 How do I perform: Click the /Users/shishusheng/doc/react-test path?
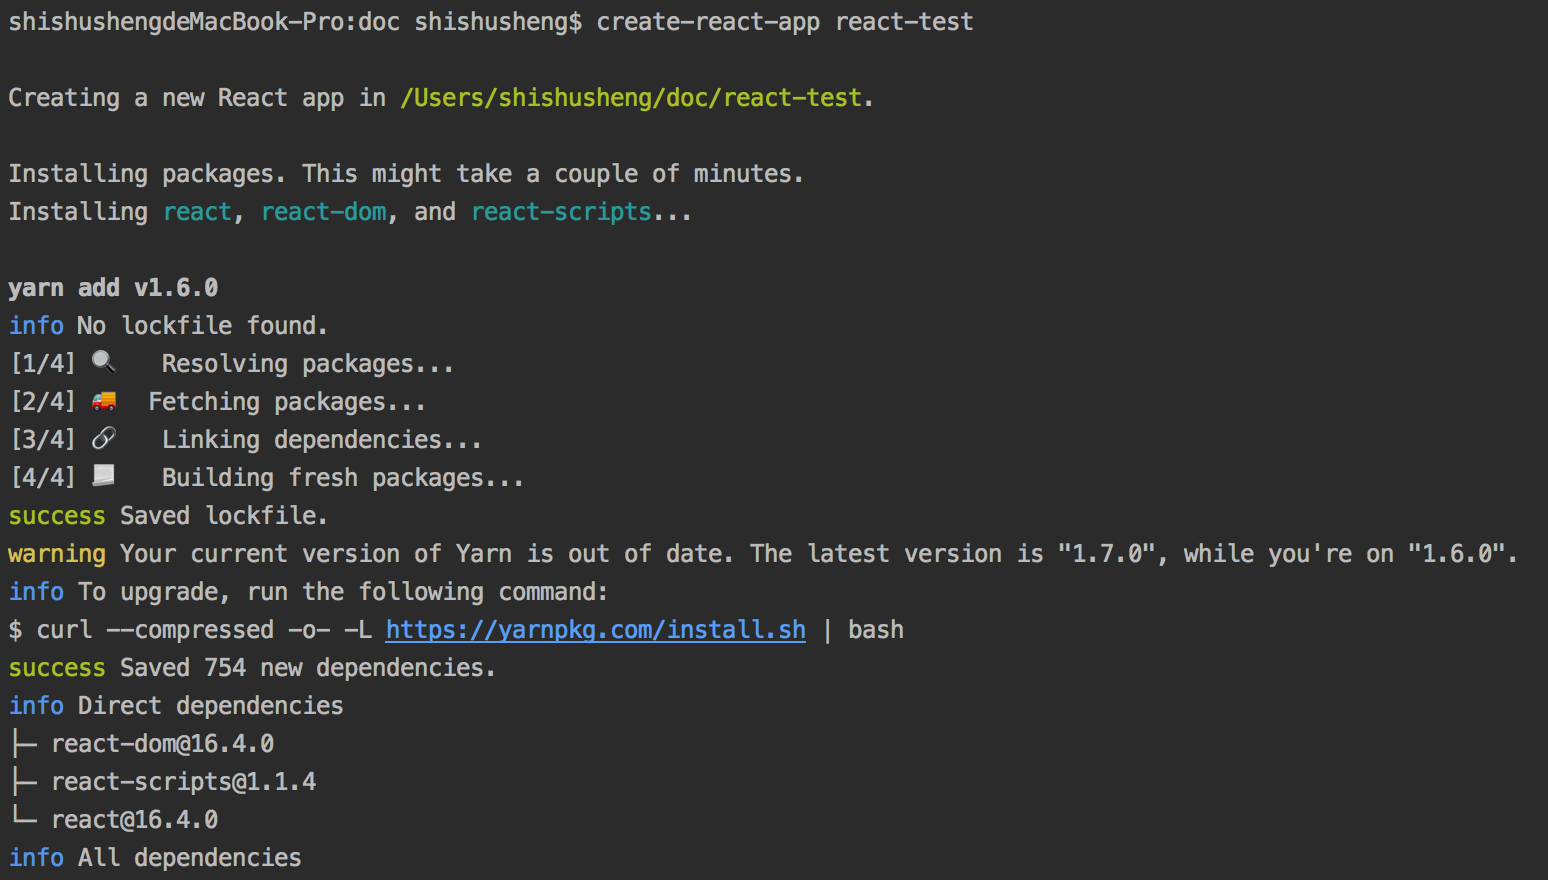[x=631, y=98]
